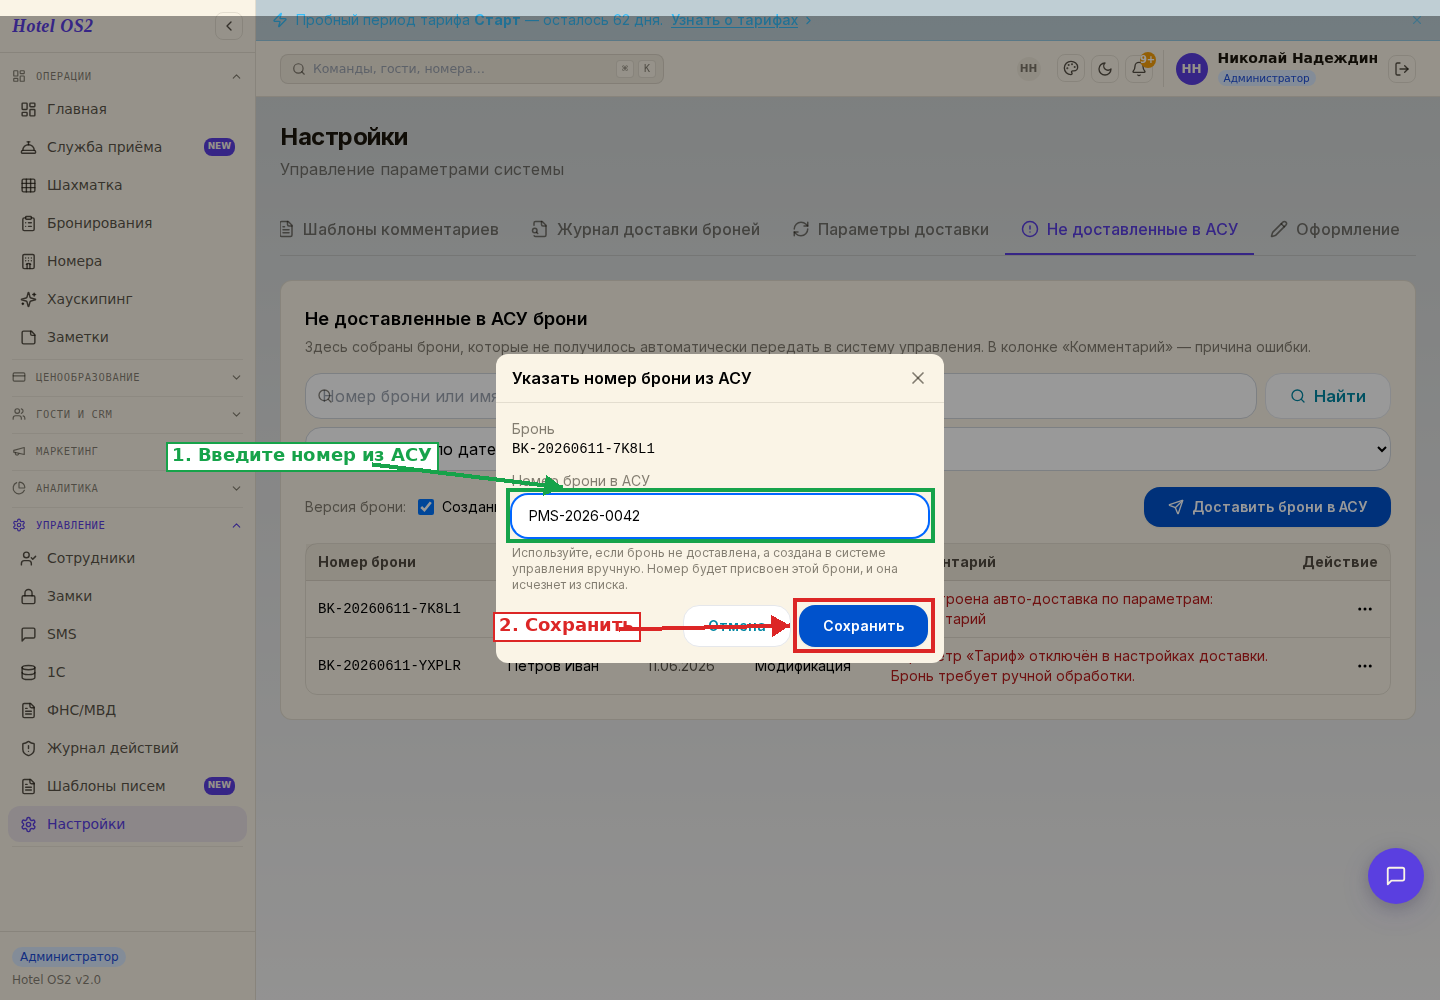Click the Номер брони в АСУ input field
The image size is (1440, 1000).
coord(720,516)
